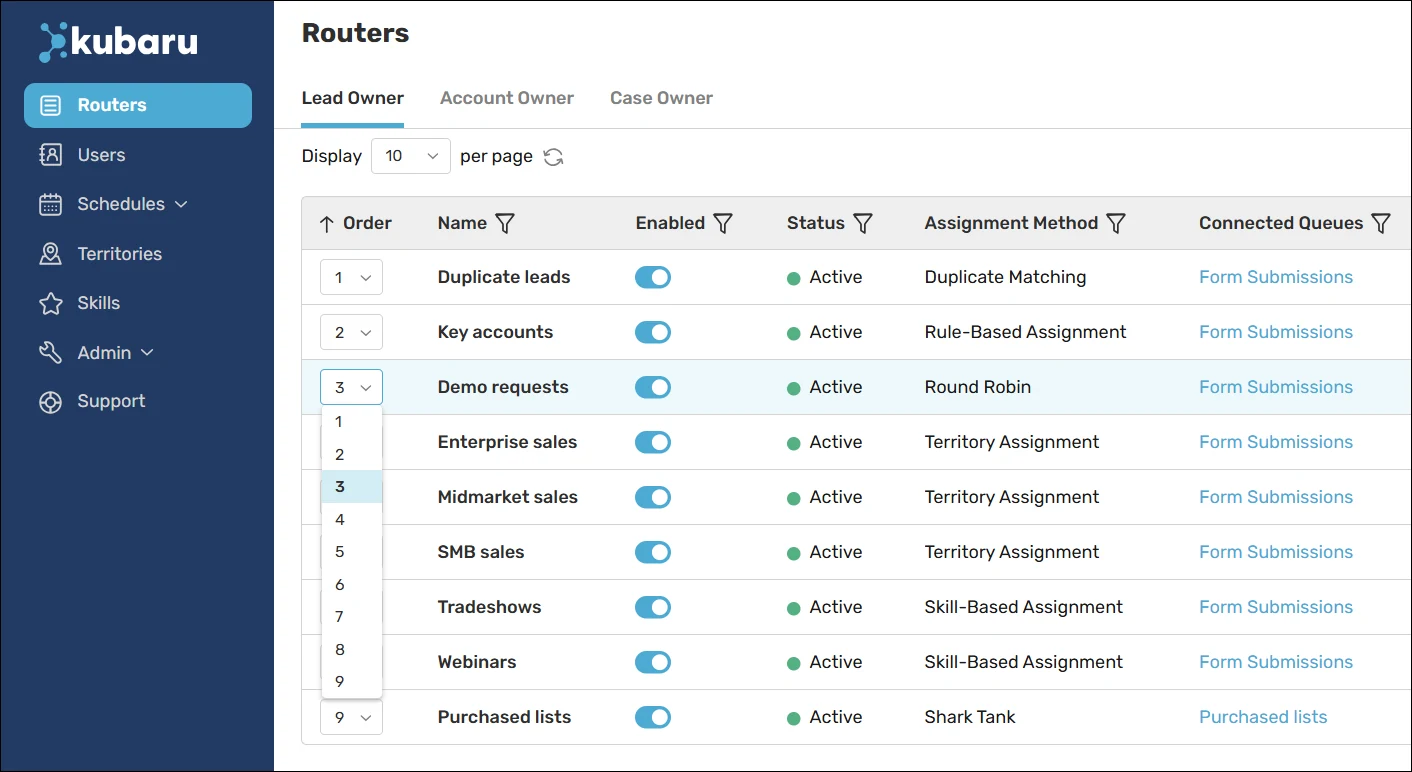This screenshot has width=1412, height=772.
Task: Open the Assignment Method filter icon
Action: point(1117,224)
